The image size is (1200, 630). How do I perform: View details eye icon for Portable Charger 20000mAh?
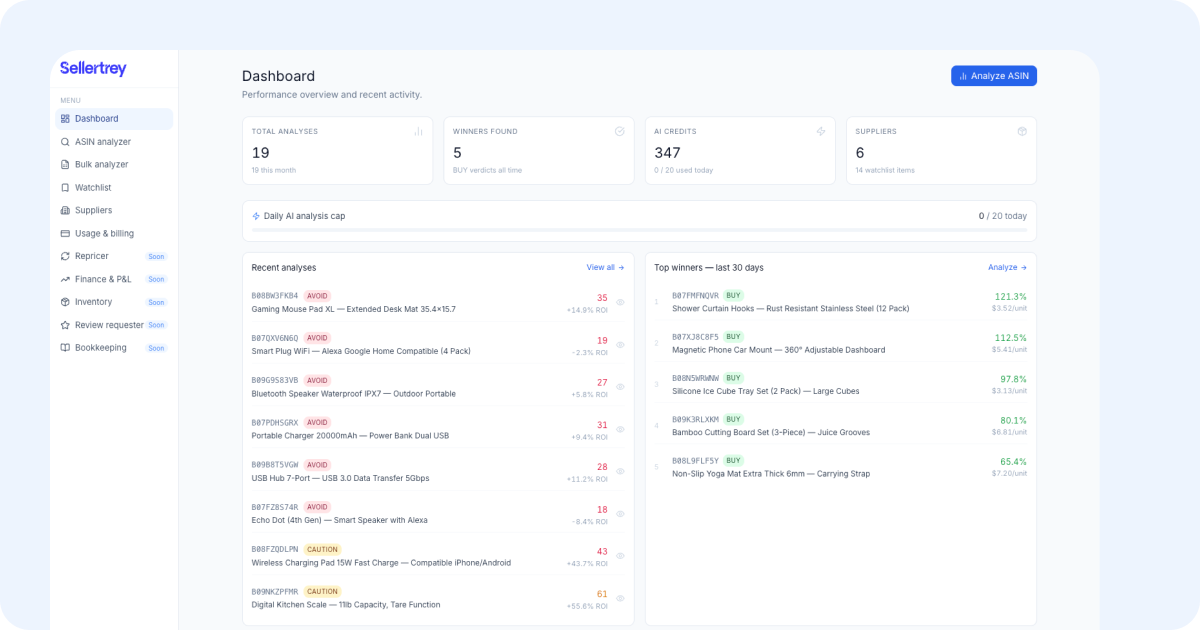(x=620, y=429)
